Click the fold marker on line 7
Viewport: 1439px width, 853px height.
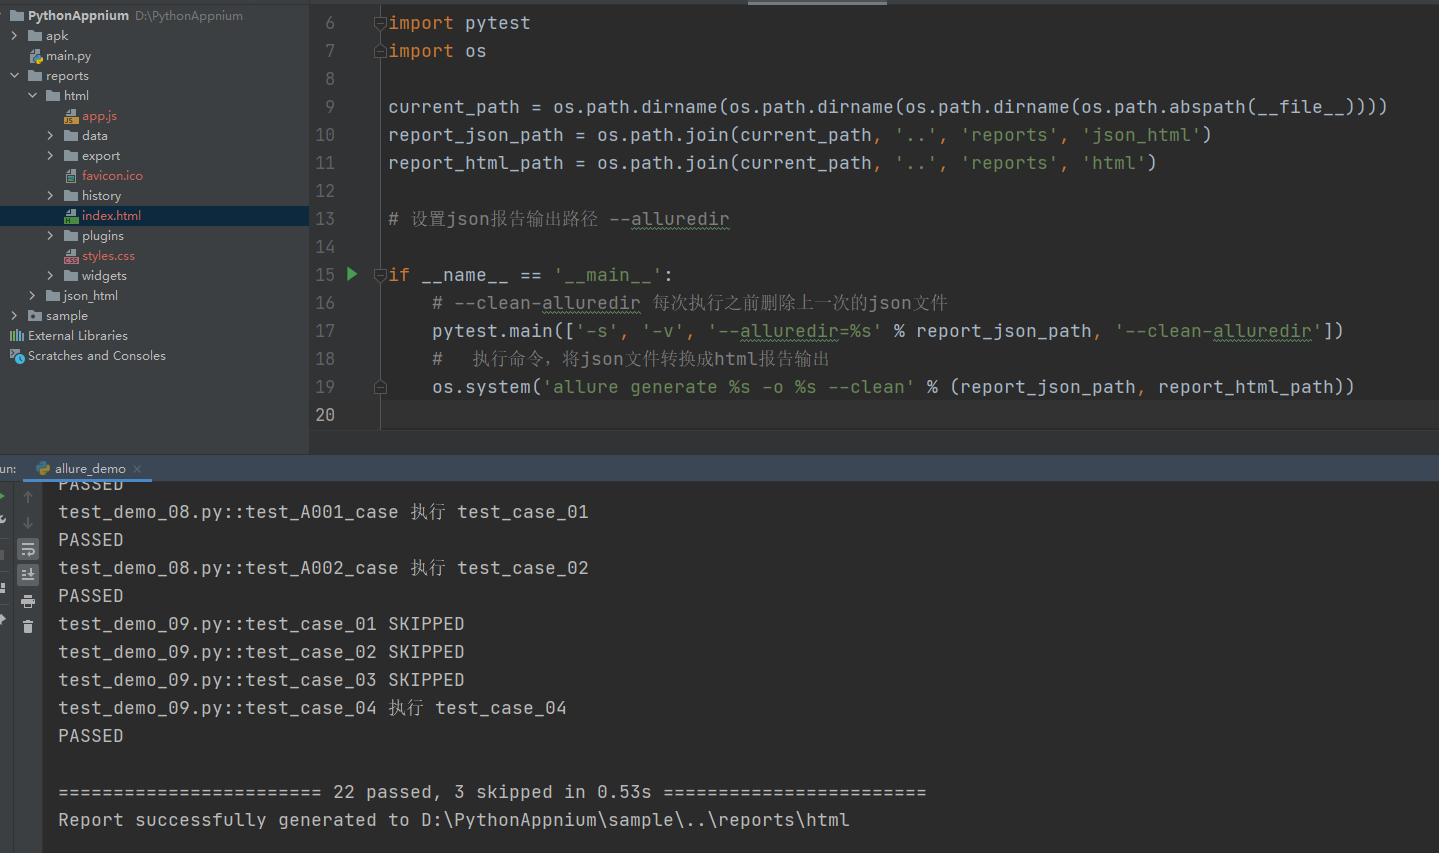pyautogui.click(x=380, y=51)
